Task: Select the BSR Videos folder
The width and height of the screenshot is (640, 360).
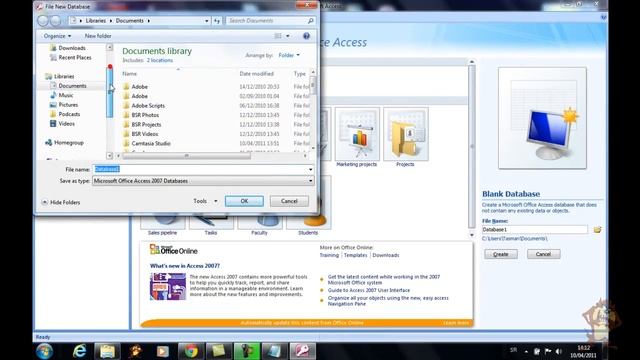Action: [140, 134]
